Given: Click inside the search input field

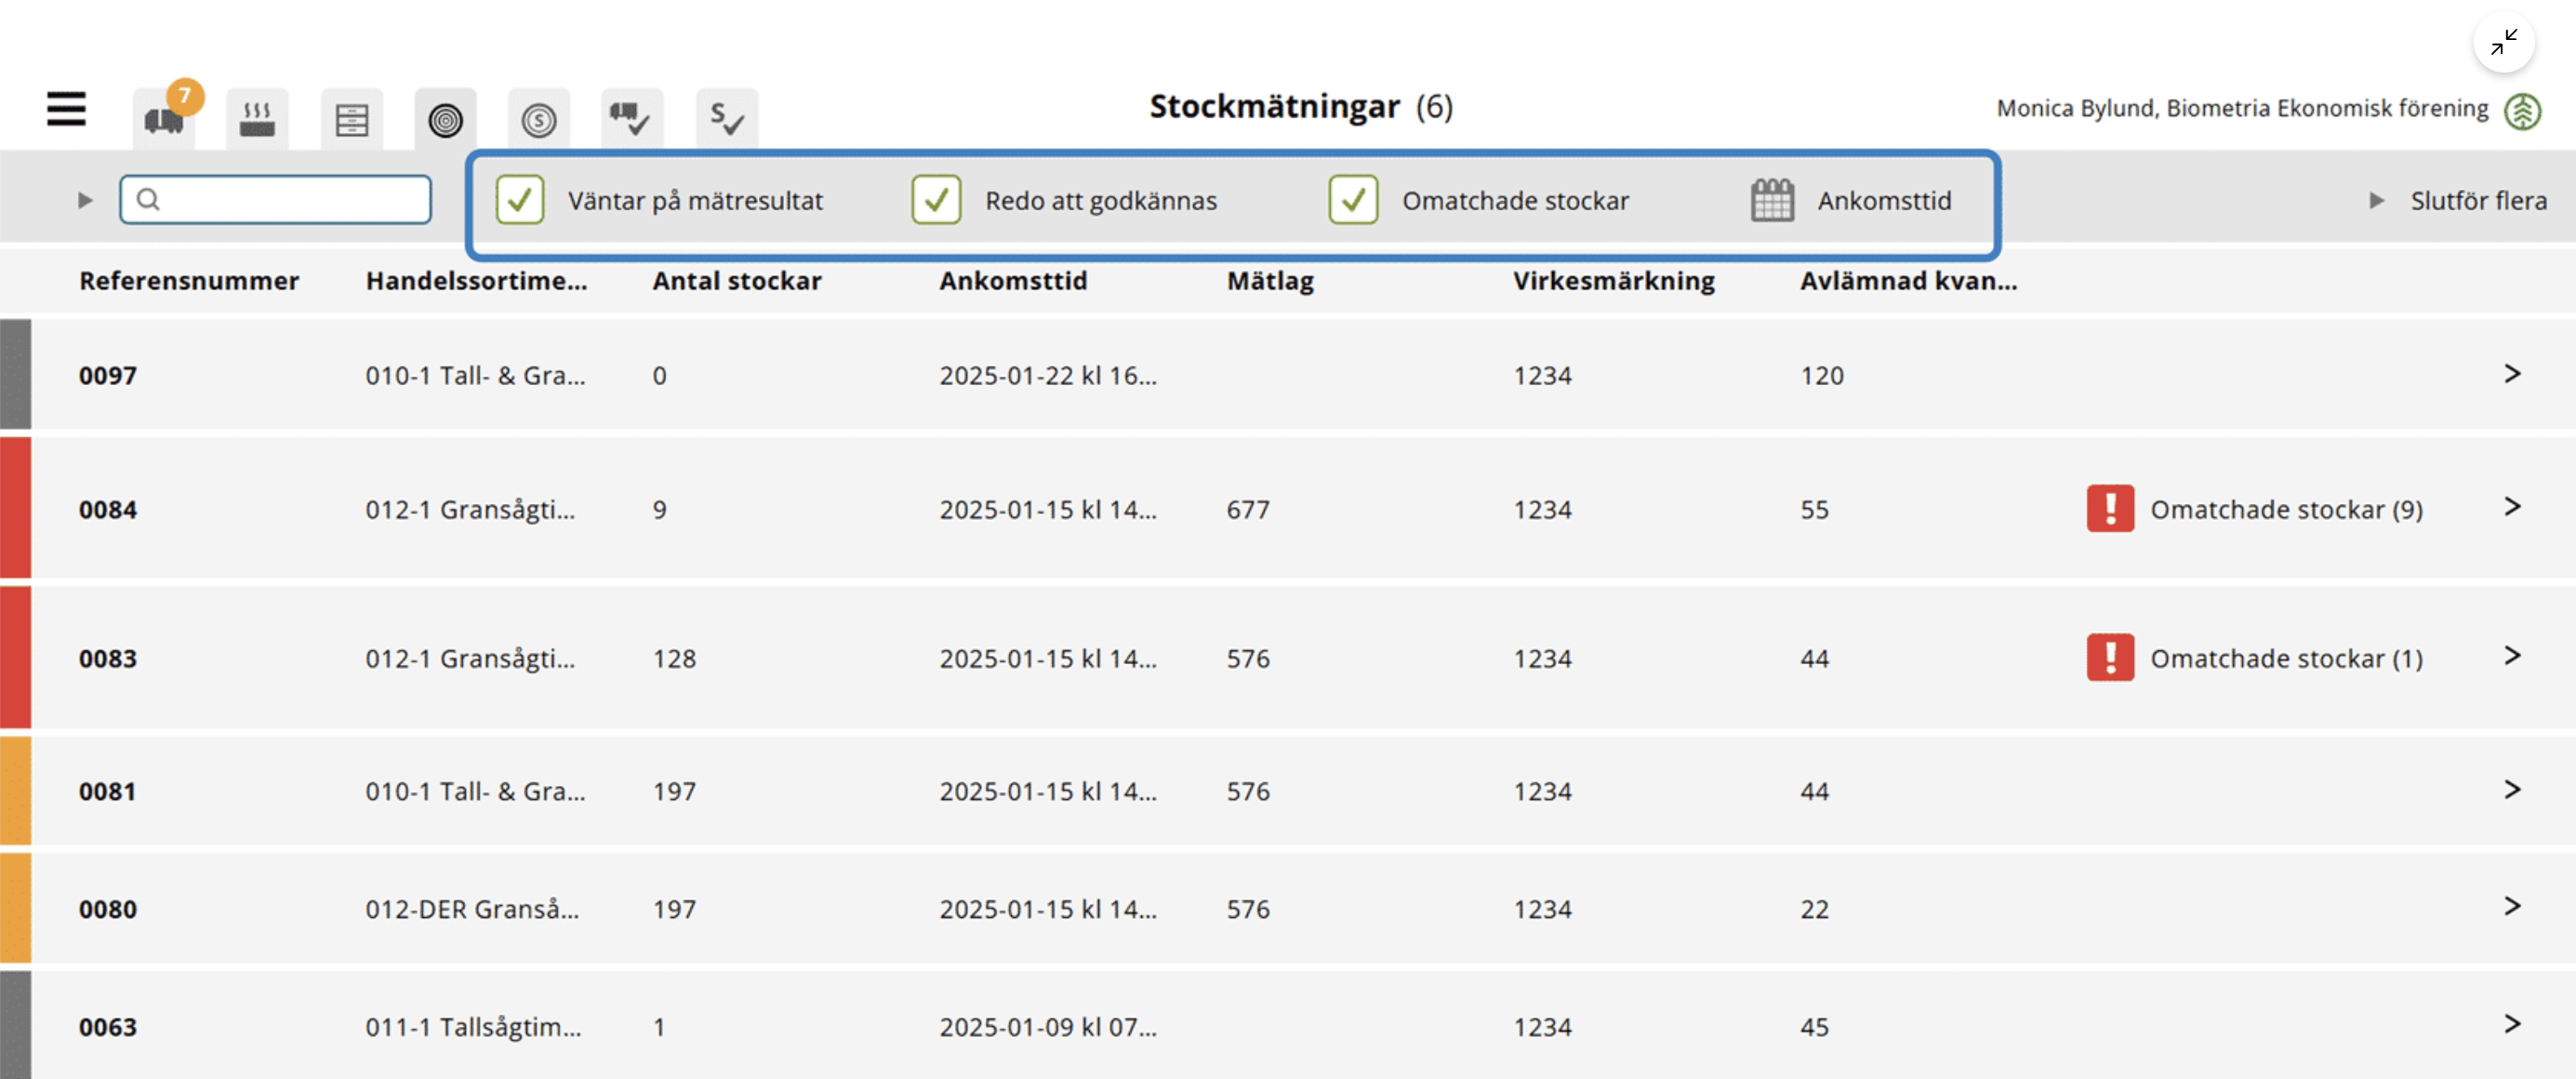Looking at the screenshot, I should pos(276,199).
